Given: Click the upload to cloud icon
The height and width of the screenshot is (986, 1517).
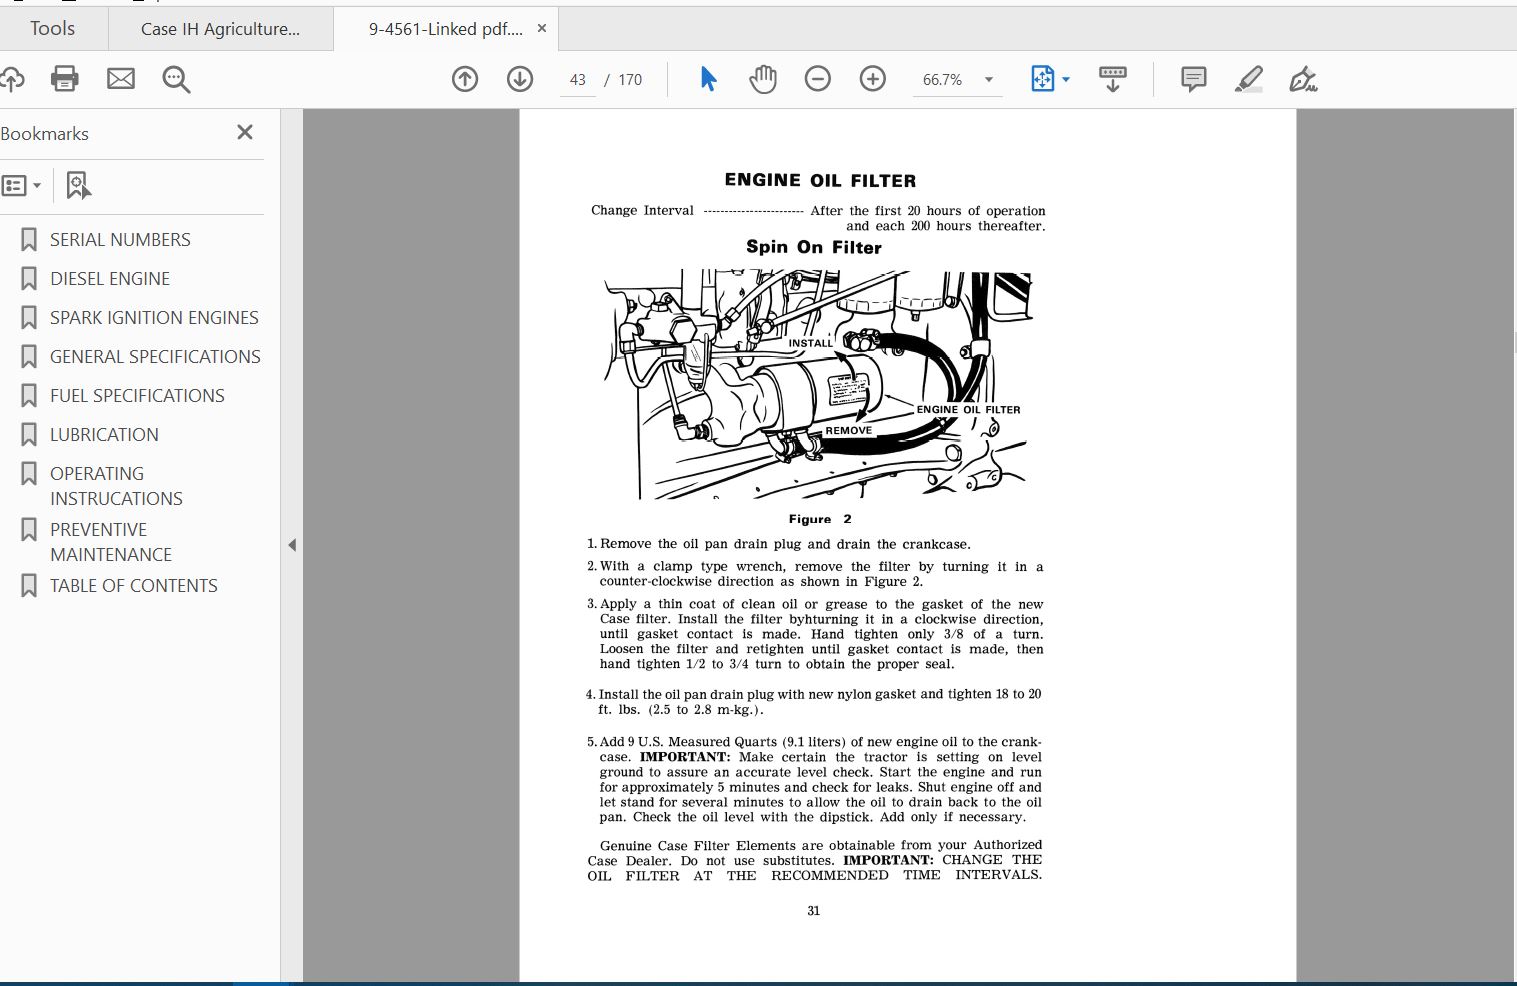Looking at the screenshot, I should [x=11, y=79].
